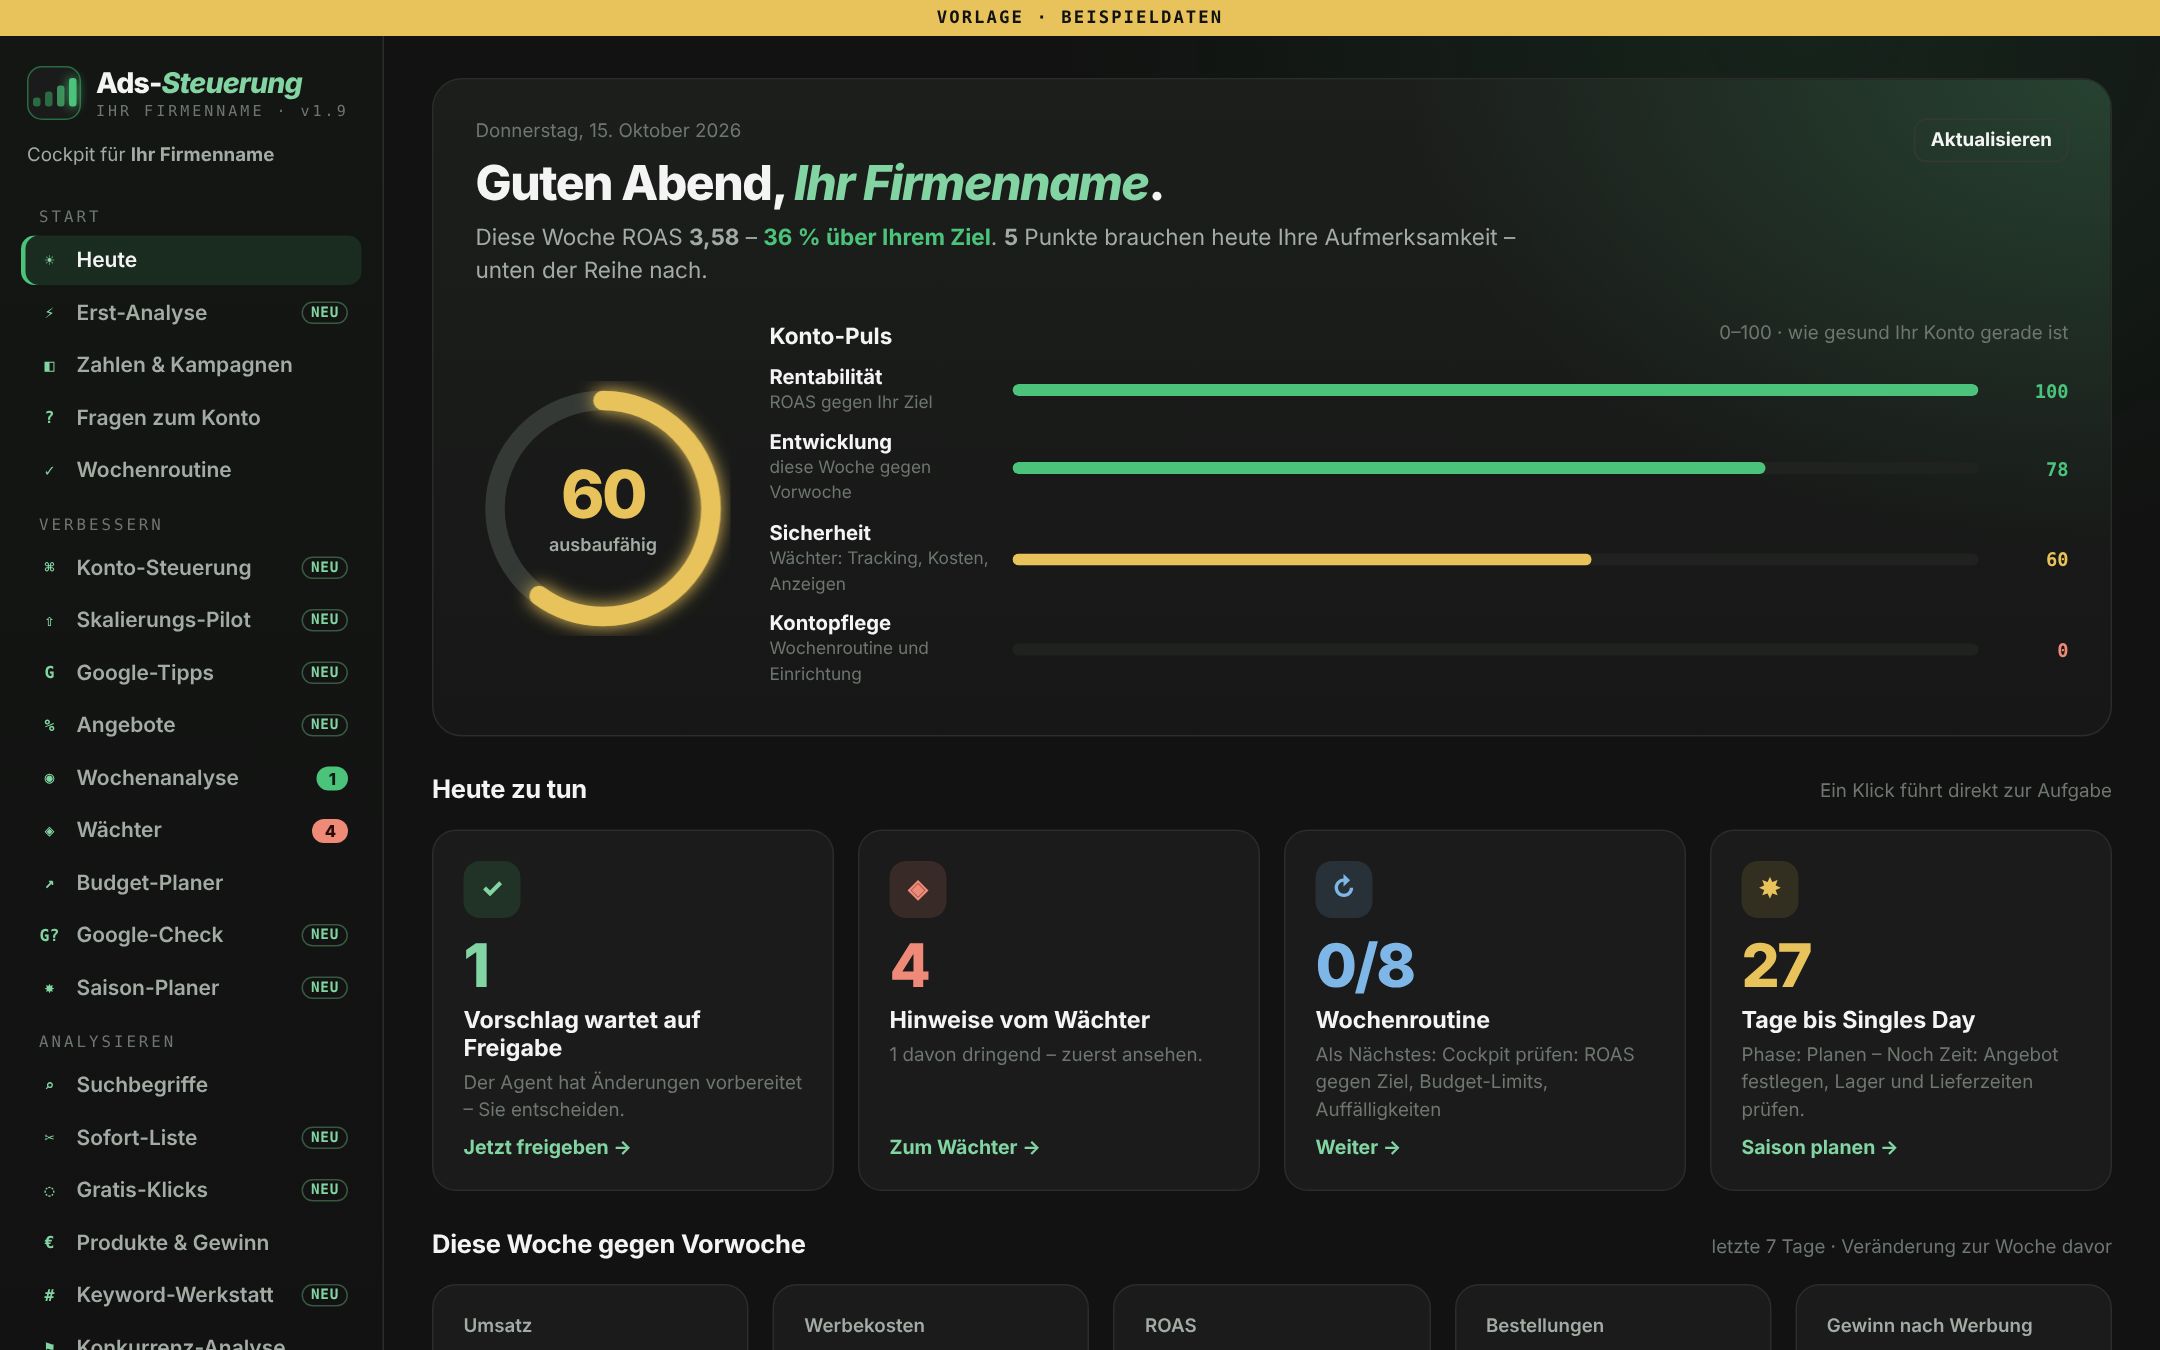Click the green checkmark icon on the Vorschlag card
Screen dimensions: 2160x1350
click(x=492, y=889)
